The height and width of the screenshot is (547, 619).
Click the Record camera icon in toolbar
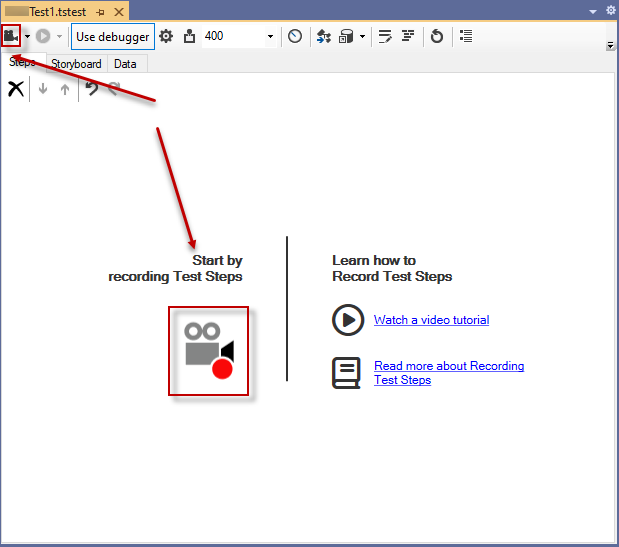(x=11, y=36)
